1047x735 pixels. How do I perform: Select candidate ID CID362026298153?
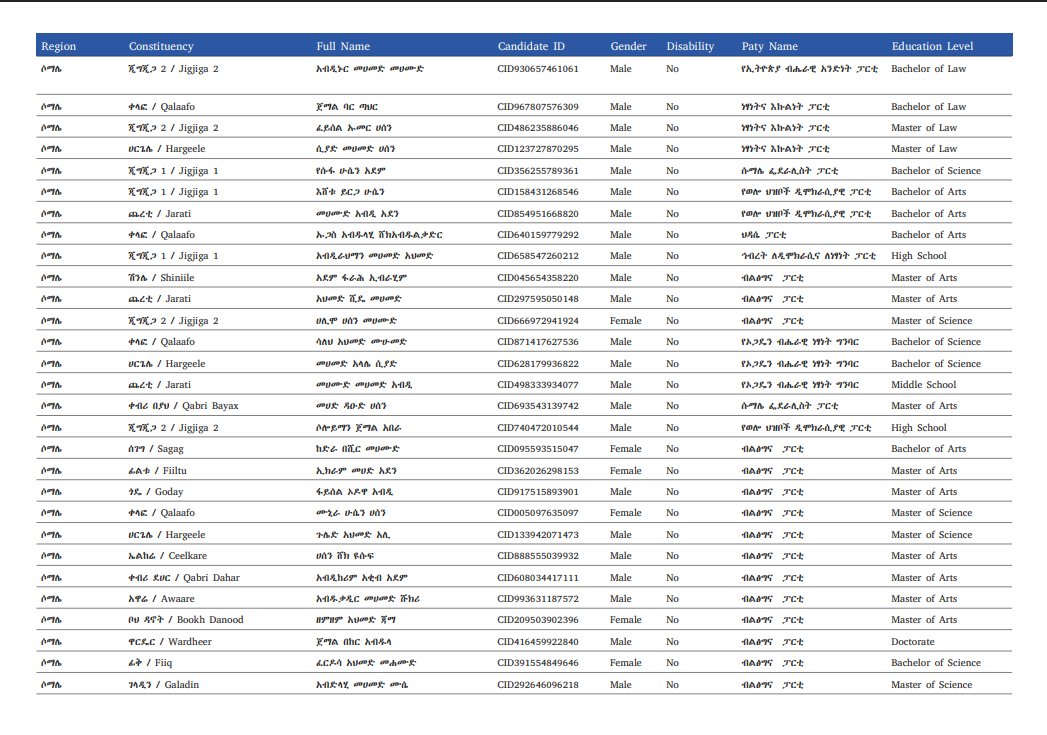click(538, 471)
